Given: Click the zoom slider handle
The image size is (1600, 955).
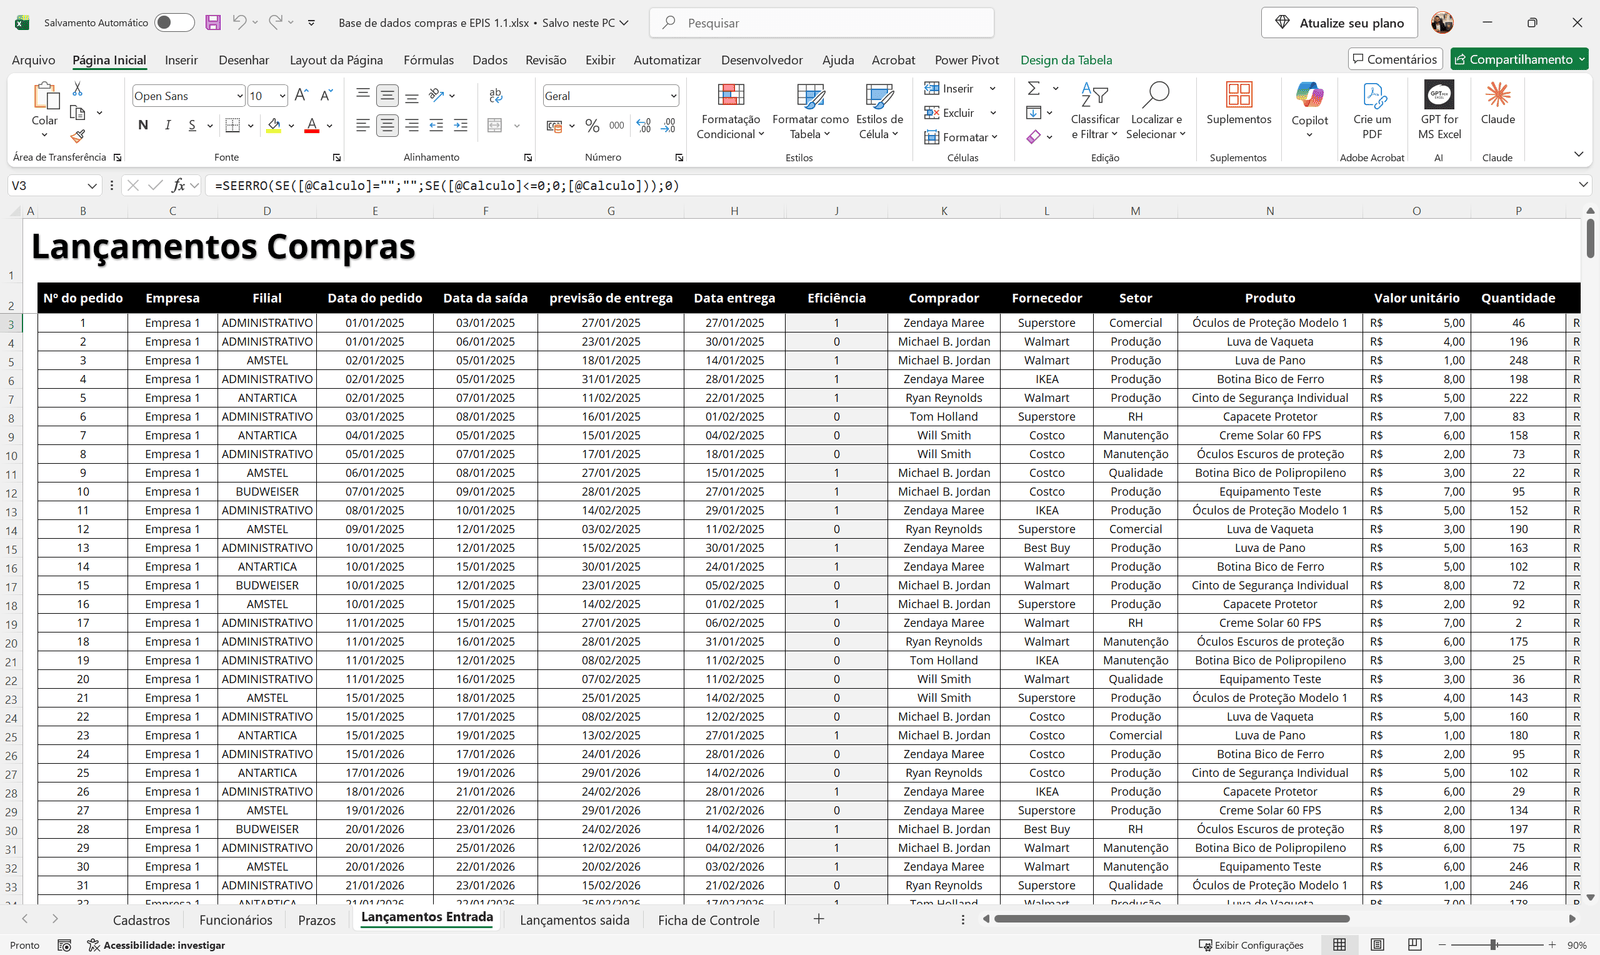Looking at the screenshot, I should [x=1493, y=945].
